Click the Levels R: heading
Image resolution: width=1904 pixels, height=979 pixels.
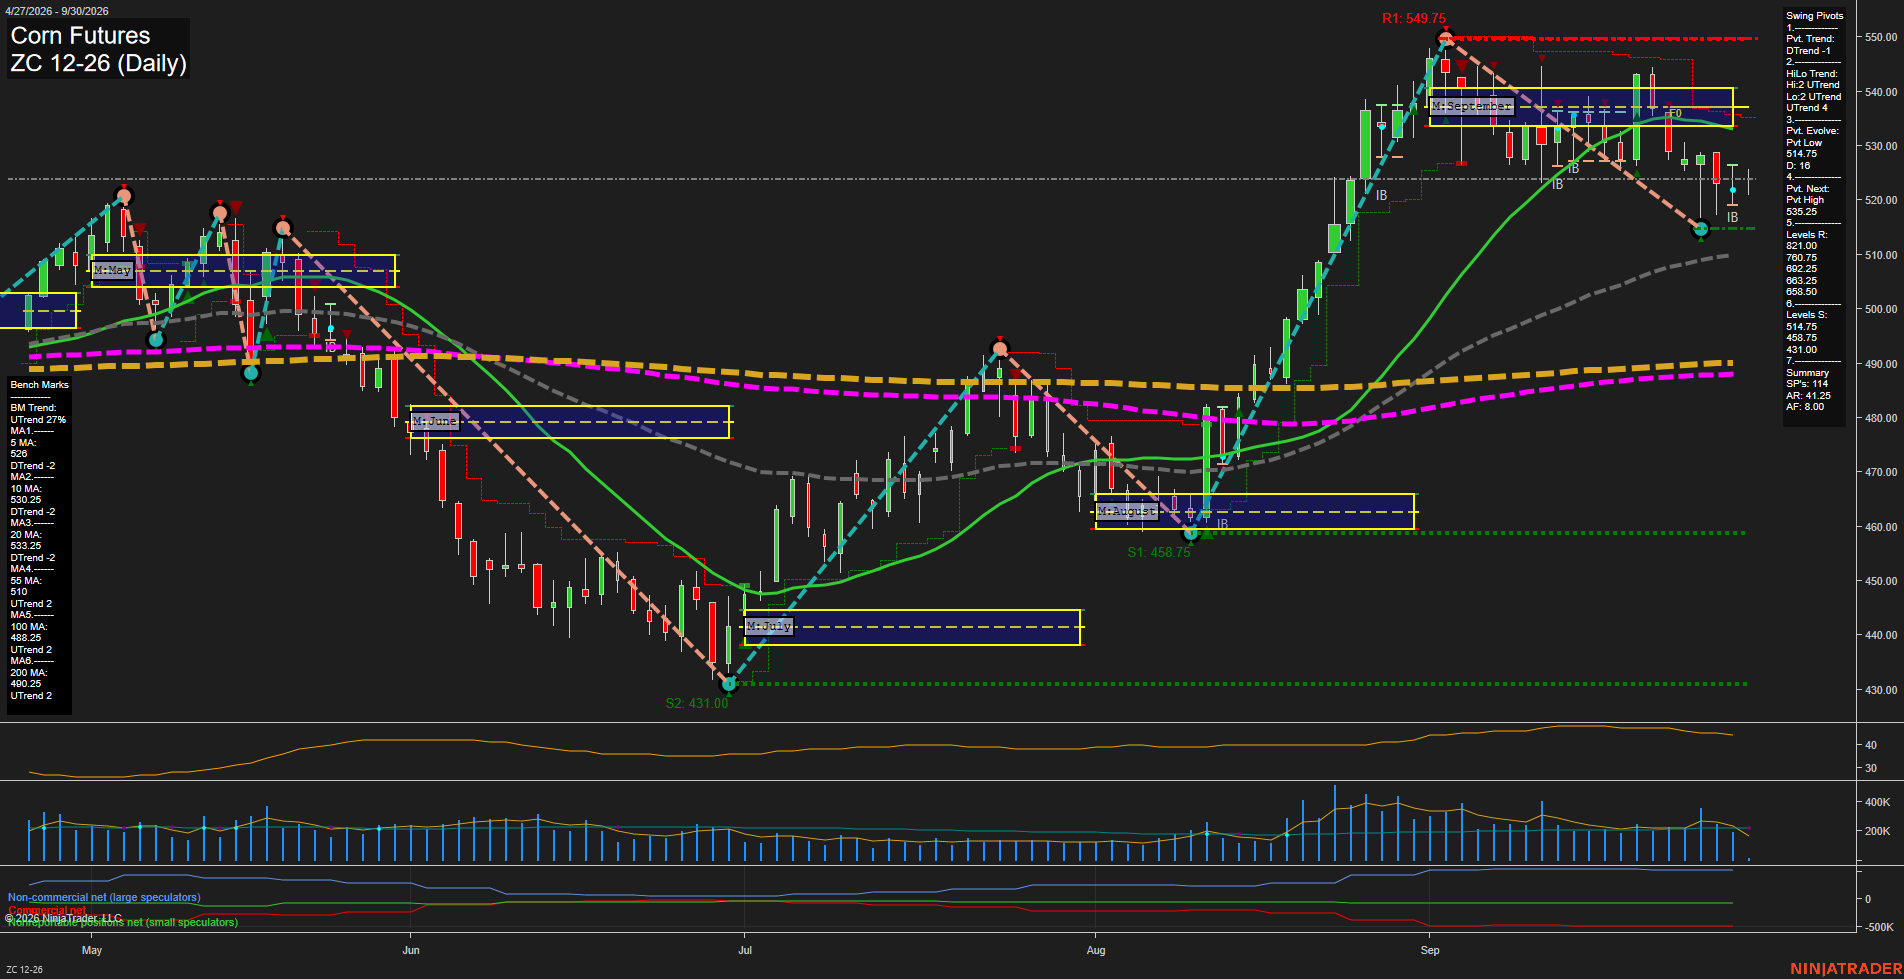pyautogui.click(x=1807, y=235)
